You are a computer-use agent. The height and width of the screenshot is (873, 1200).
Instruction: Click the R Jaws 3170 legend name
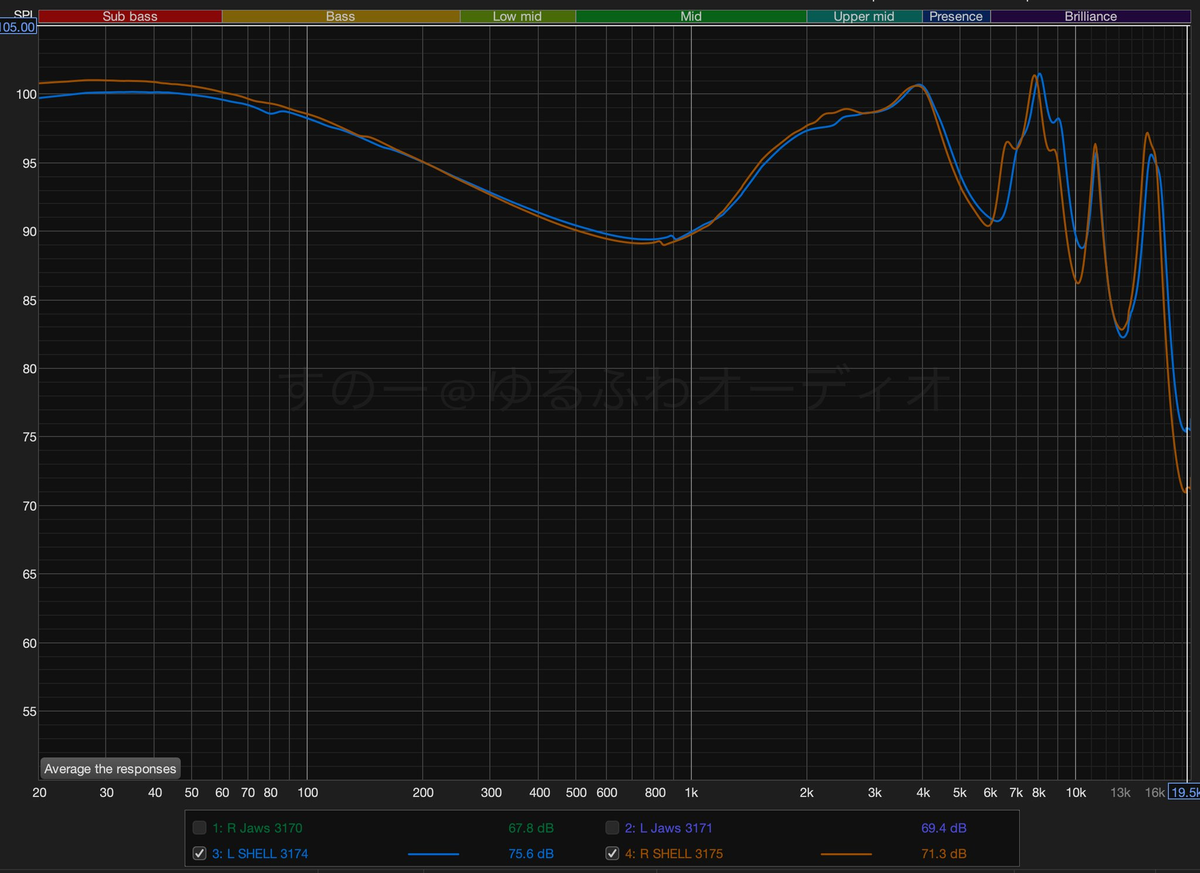pos(257,828)
